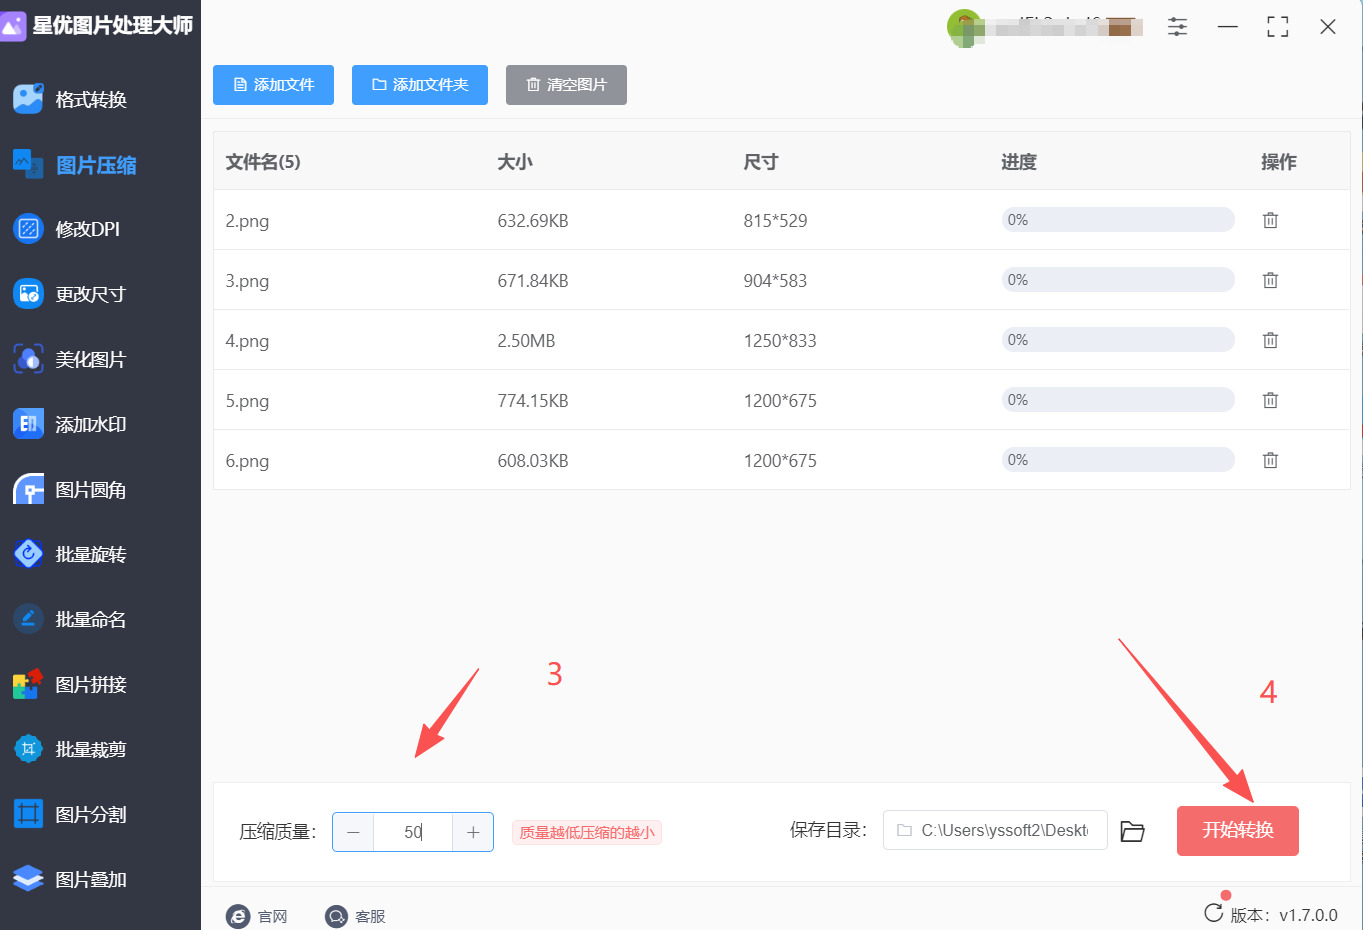Select the 5.png file name
1363x930 pixels.
(247, 401)
